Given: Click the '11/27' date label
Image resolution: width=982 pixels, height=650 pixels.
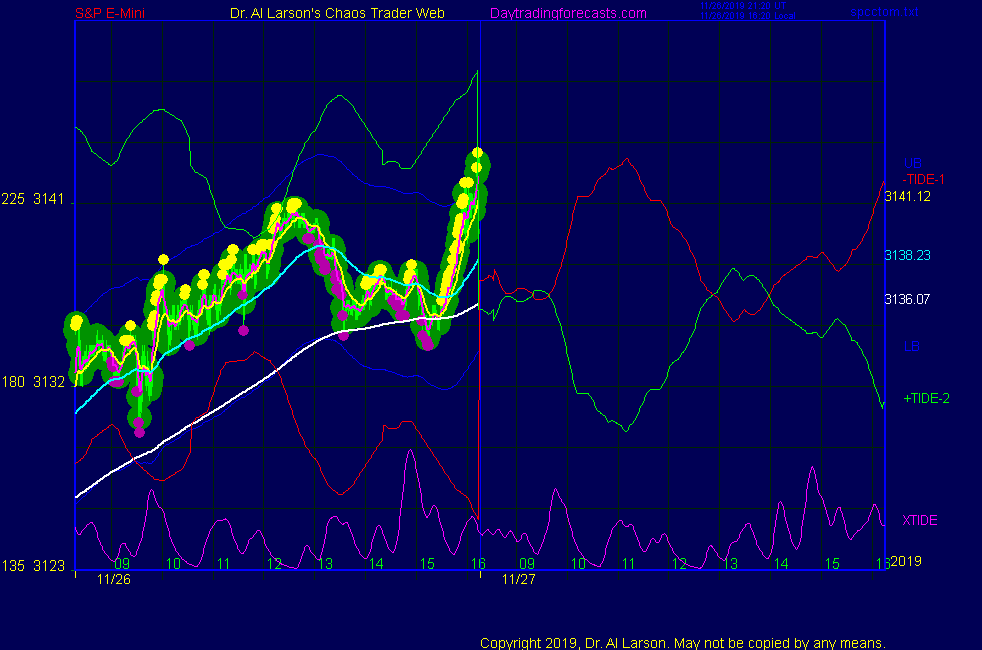Looking at the screenshot, I should 519,579.
